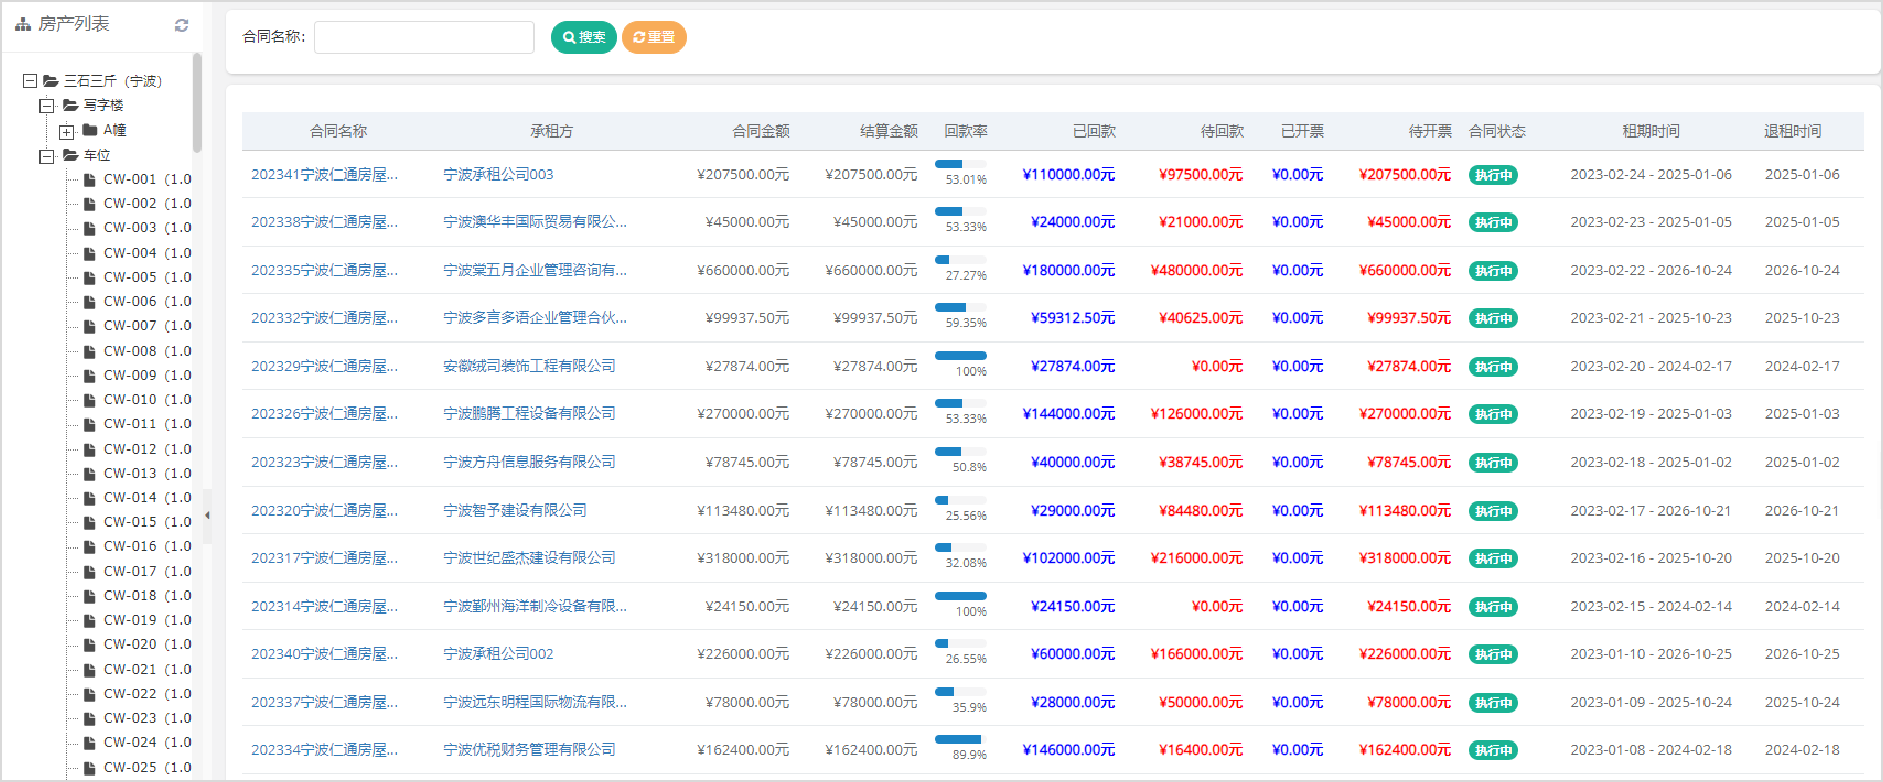Open parking space CW-008 file icon
Viewport: 1883px width, 782px height.
pyautogui.click(x=90, y=352)
